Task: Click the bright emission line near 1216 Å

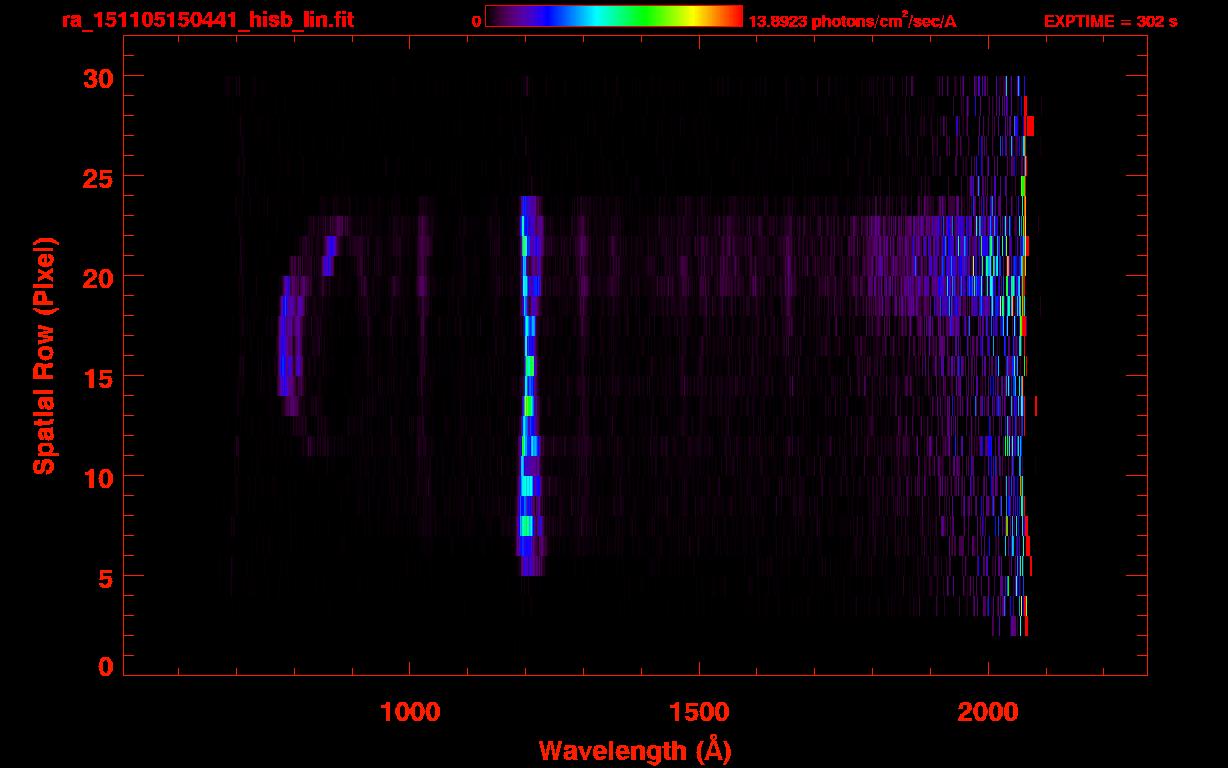Action: click(529, 385)
